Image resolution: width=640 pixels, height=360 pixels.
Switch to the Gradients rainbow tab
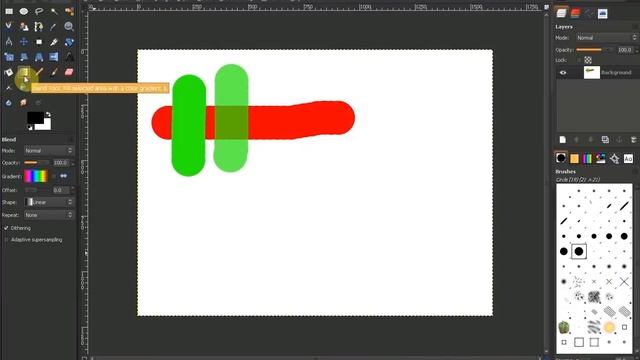(x=587, y=158)
